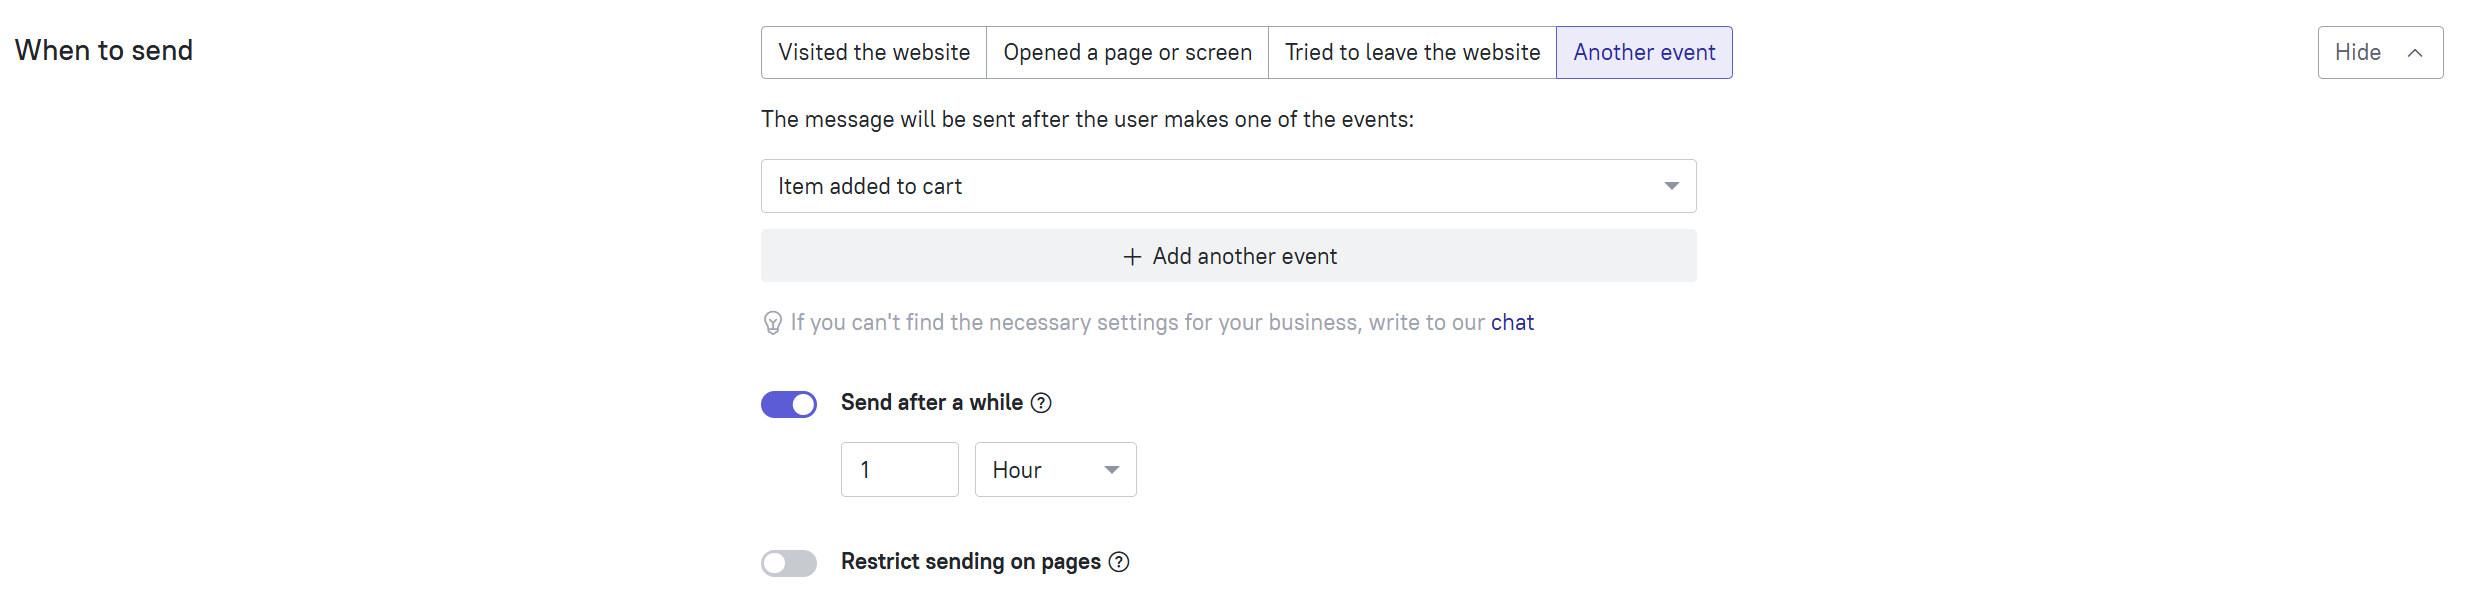The width and height of the screenshot is (2470, 593).
Task: Click the When to send heading
Action: point(104,50)
